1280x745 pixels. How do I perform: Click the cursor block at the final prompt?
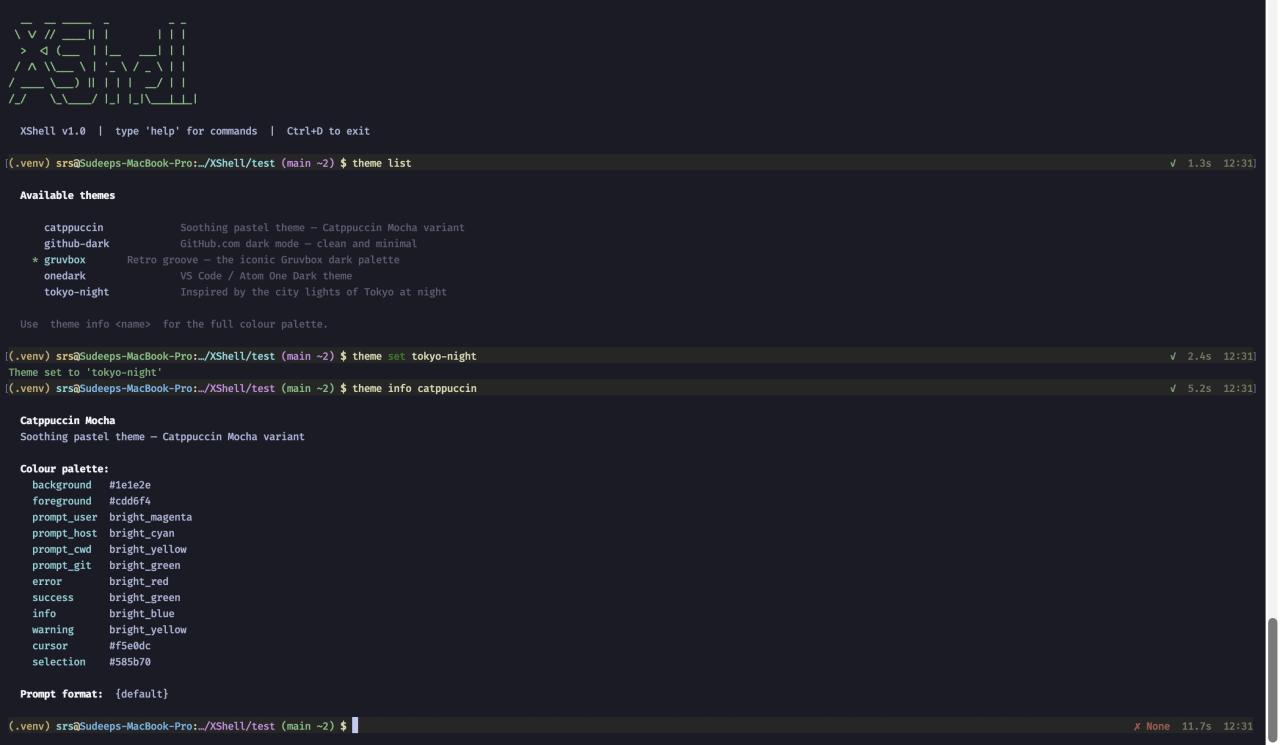(x=355, y=726)
